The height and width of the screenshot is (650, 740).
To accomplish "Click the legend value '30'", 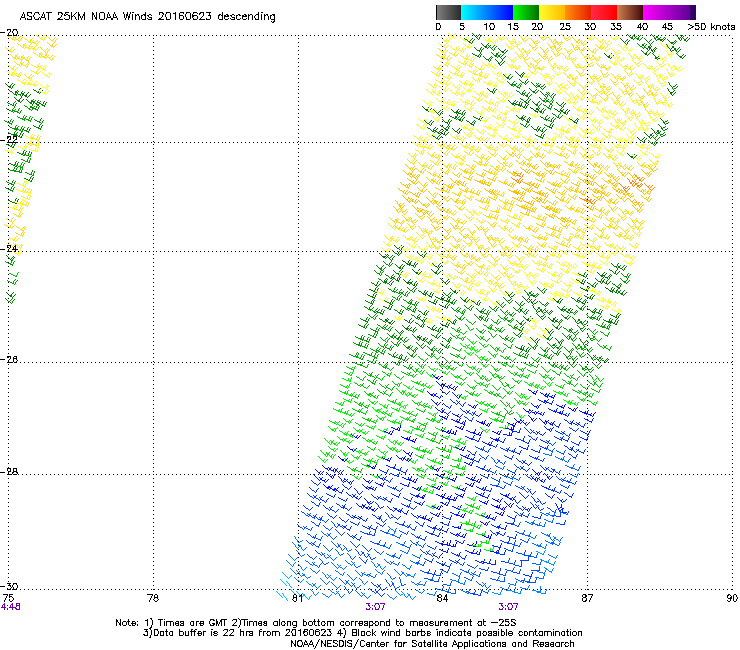I will pyautogui.click(x=590, y=27).
